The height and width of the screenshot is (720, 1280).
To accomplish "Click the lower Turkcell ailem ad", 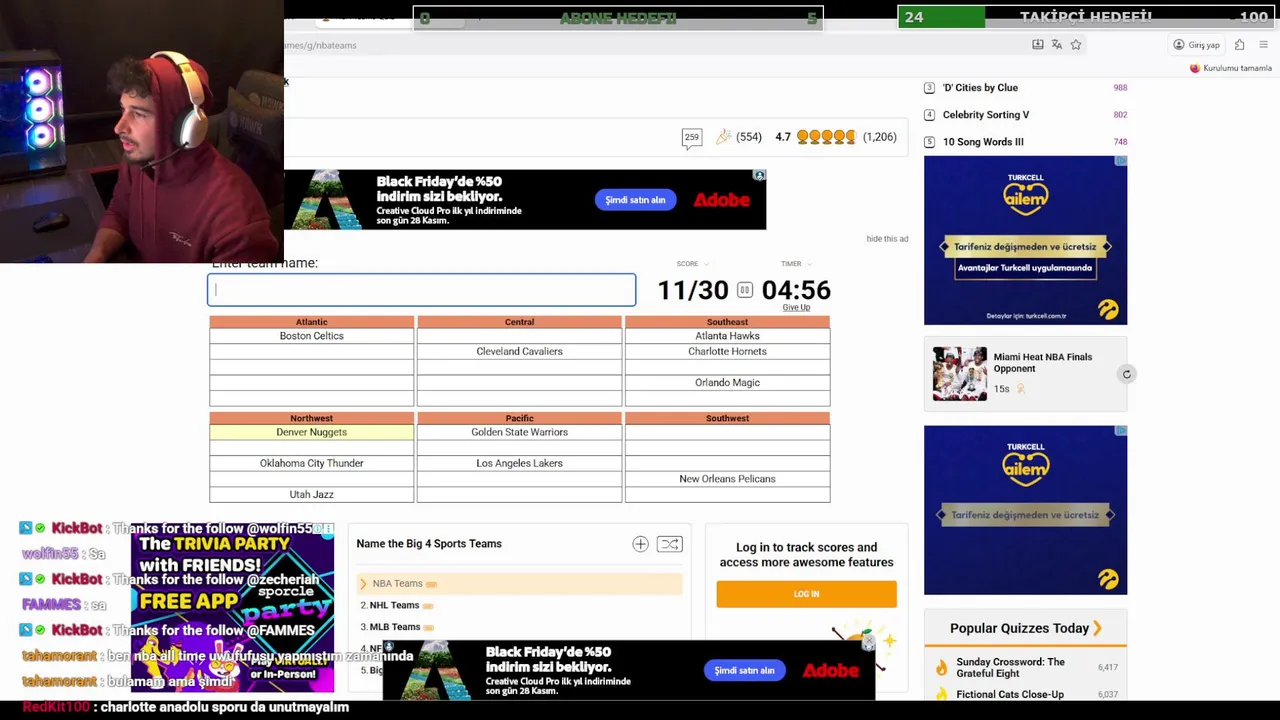I will [x=1025, y=510].
